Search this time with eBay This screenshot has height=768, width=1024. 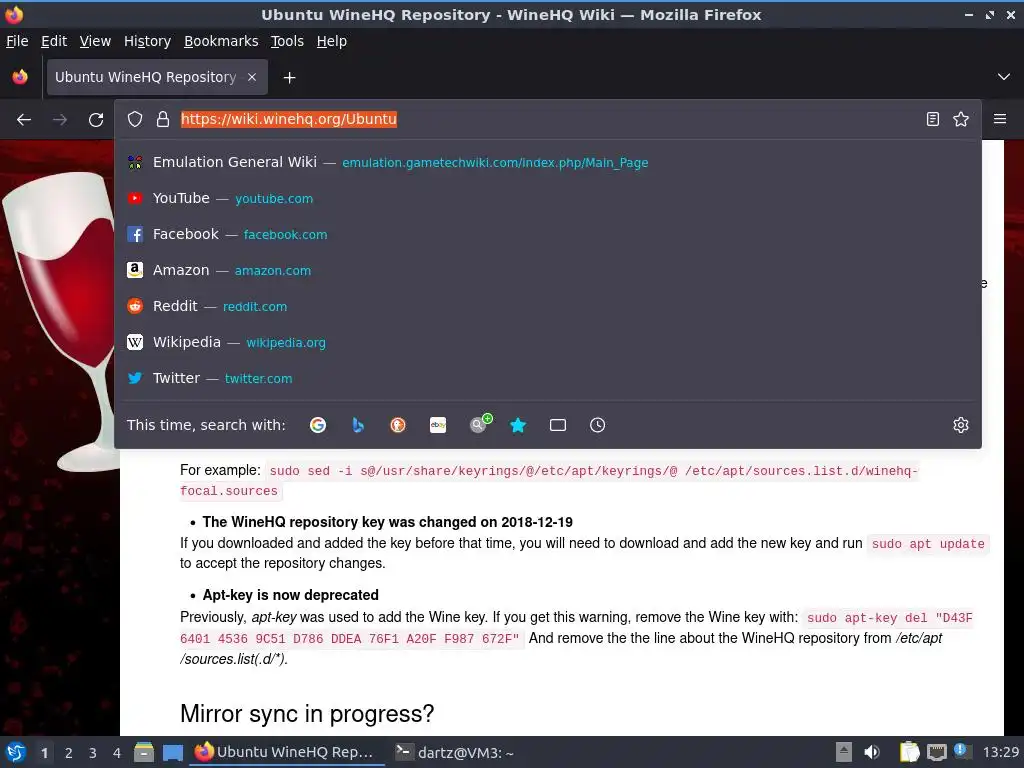pos(438,425)
